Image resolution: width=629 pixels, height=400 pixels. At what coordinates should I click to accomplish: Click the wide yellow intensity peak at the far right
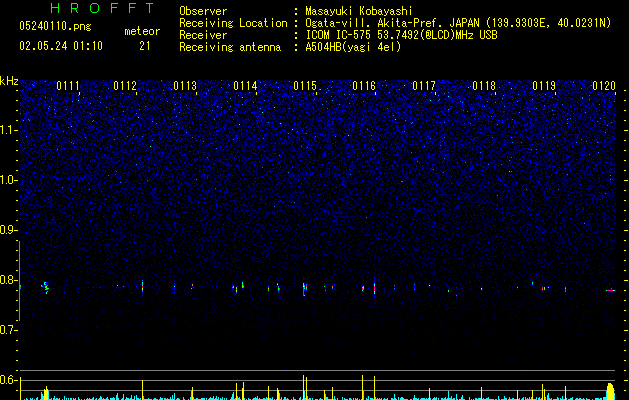tap(610, 392)
